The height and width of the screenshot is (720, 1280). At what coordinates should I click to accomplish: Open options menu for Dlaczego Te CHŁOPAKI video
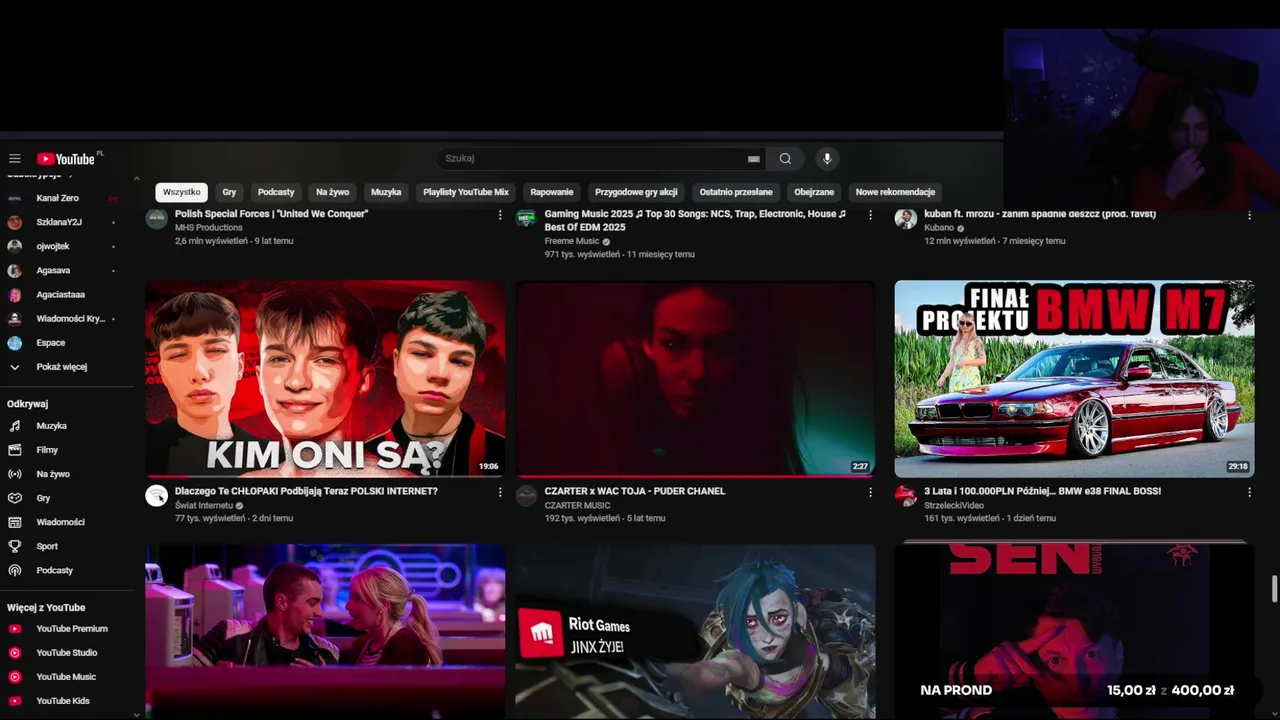500,492
